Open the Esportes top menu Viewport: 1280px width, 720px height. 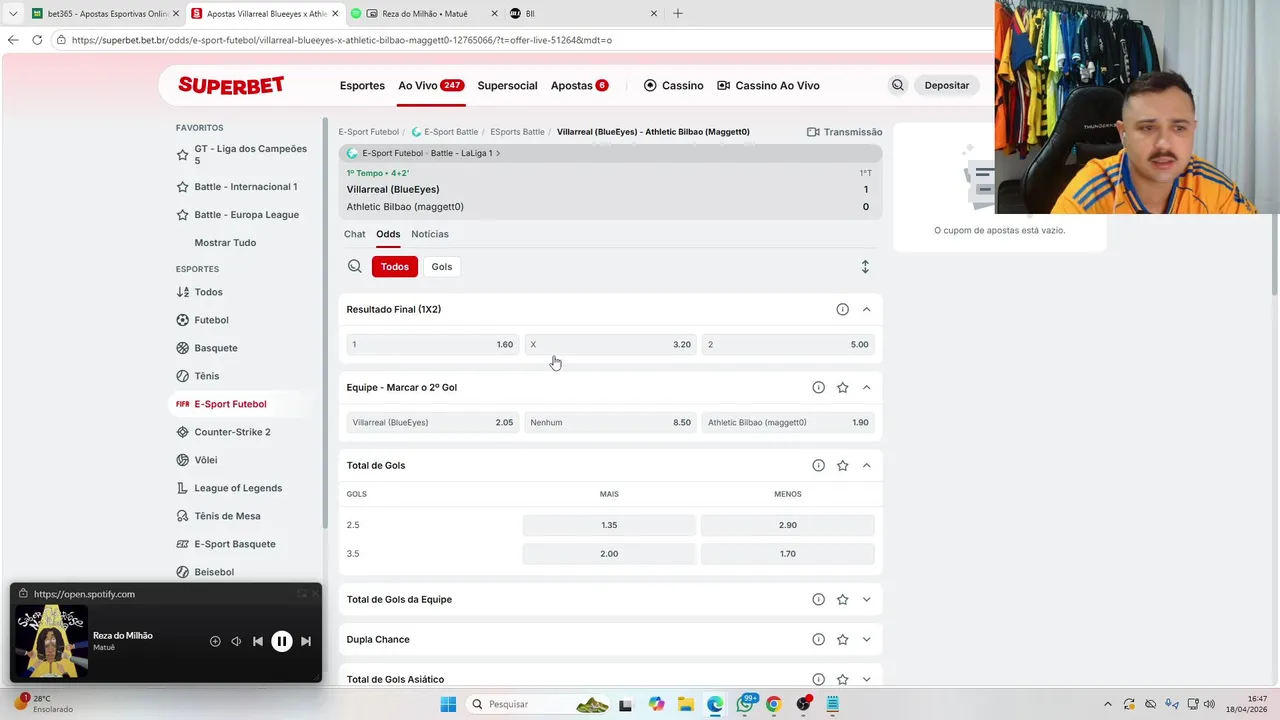tap(362, 85)
